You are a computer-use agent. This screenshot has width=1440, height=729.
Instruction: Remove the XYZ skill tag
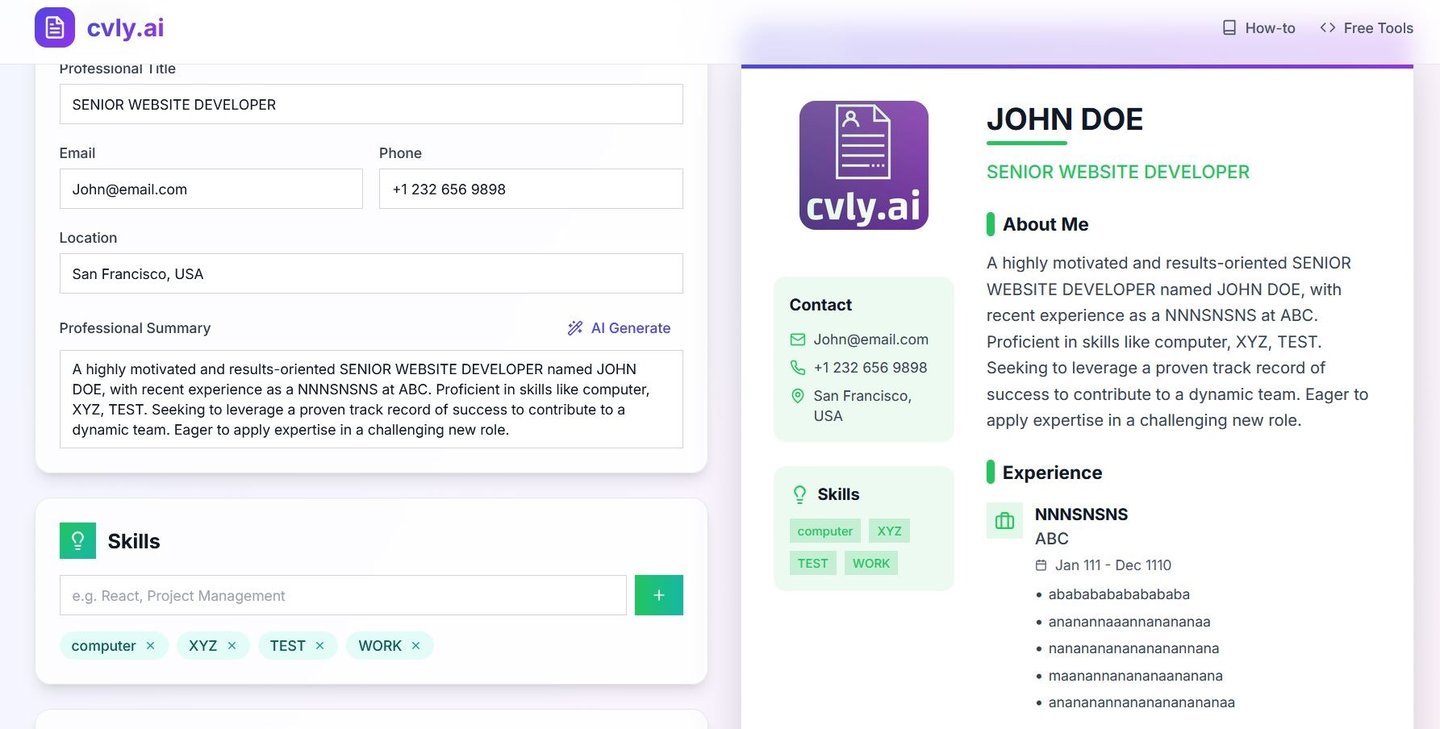coord(231,646)
